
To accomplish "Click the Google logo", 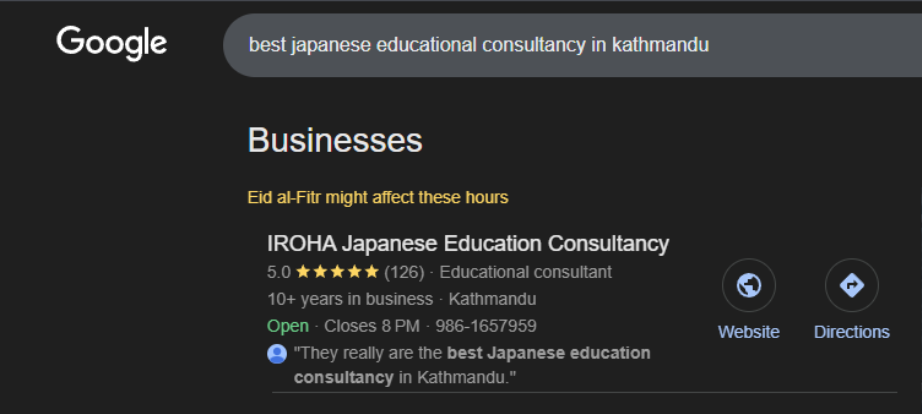I will (x=111, y=43).
